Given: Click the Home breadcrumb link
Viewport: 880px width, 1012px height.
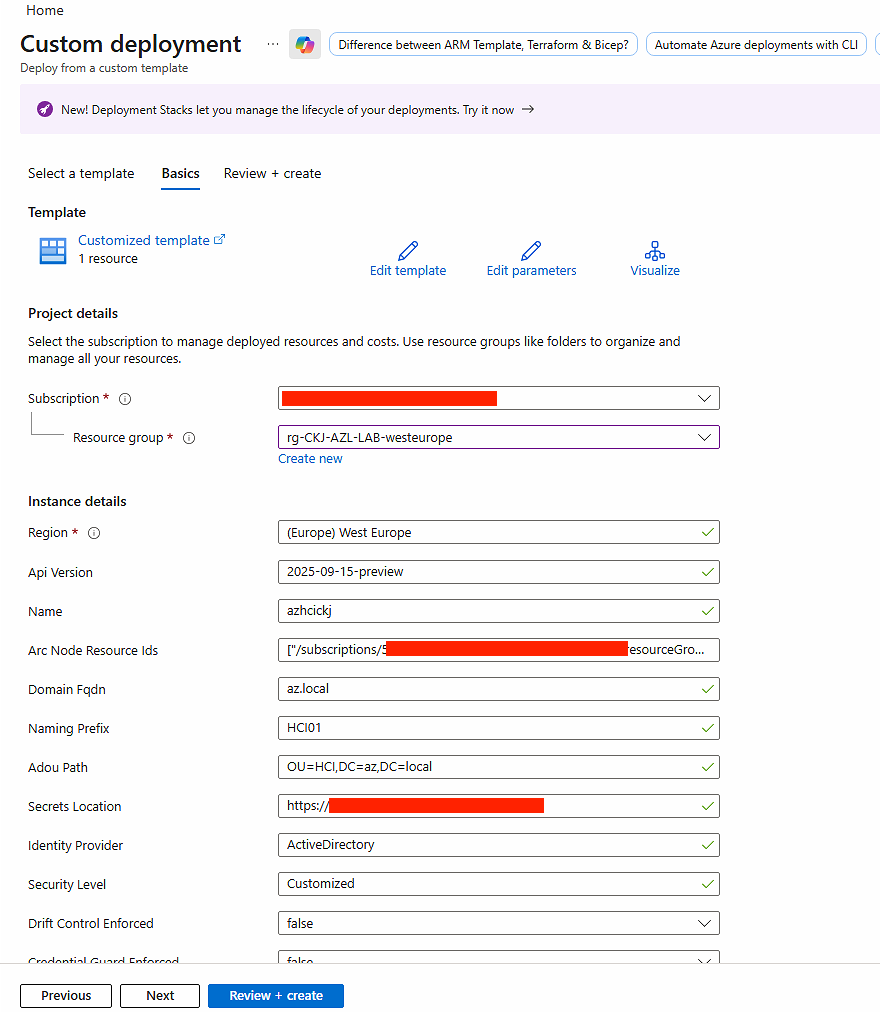Looking at the screenshot, I should point(45,10).
